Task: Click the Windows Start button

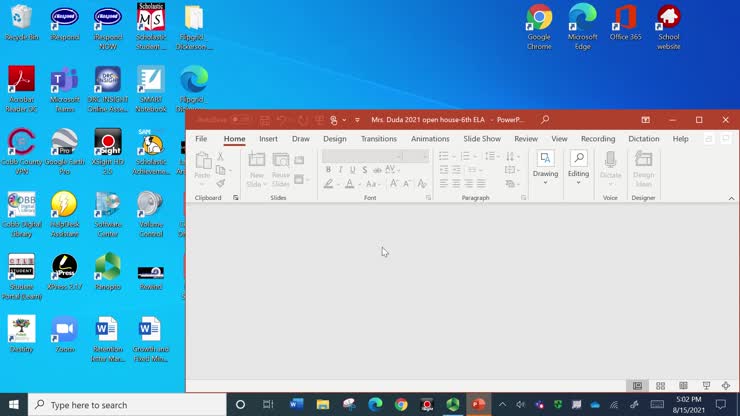Action: [x=14, y=405]
